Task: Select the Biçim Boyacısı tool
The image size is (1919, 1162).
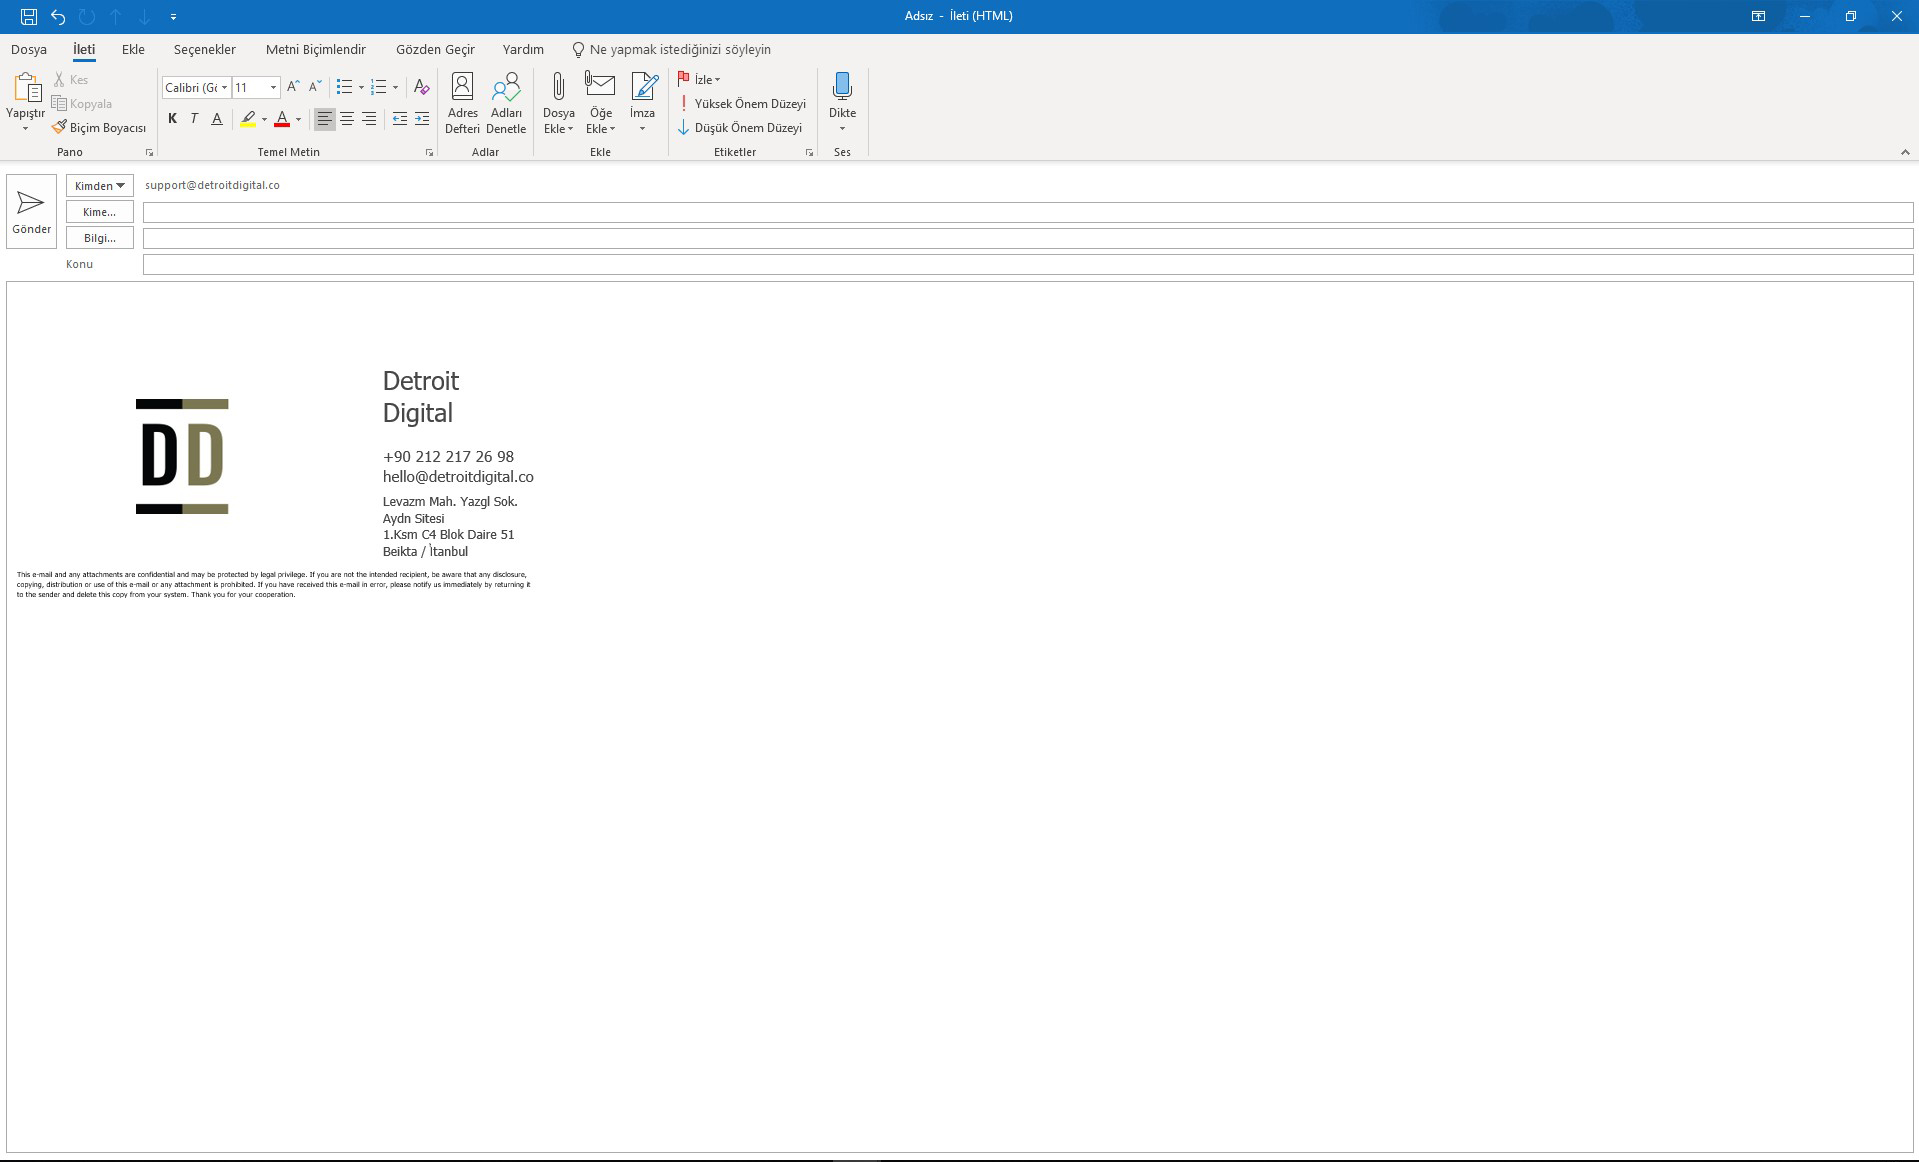Action: pyautogui.click(x=99, y=127)
